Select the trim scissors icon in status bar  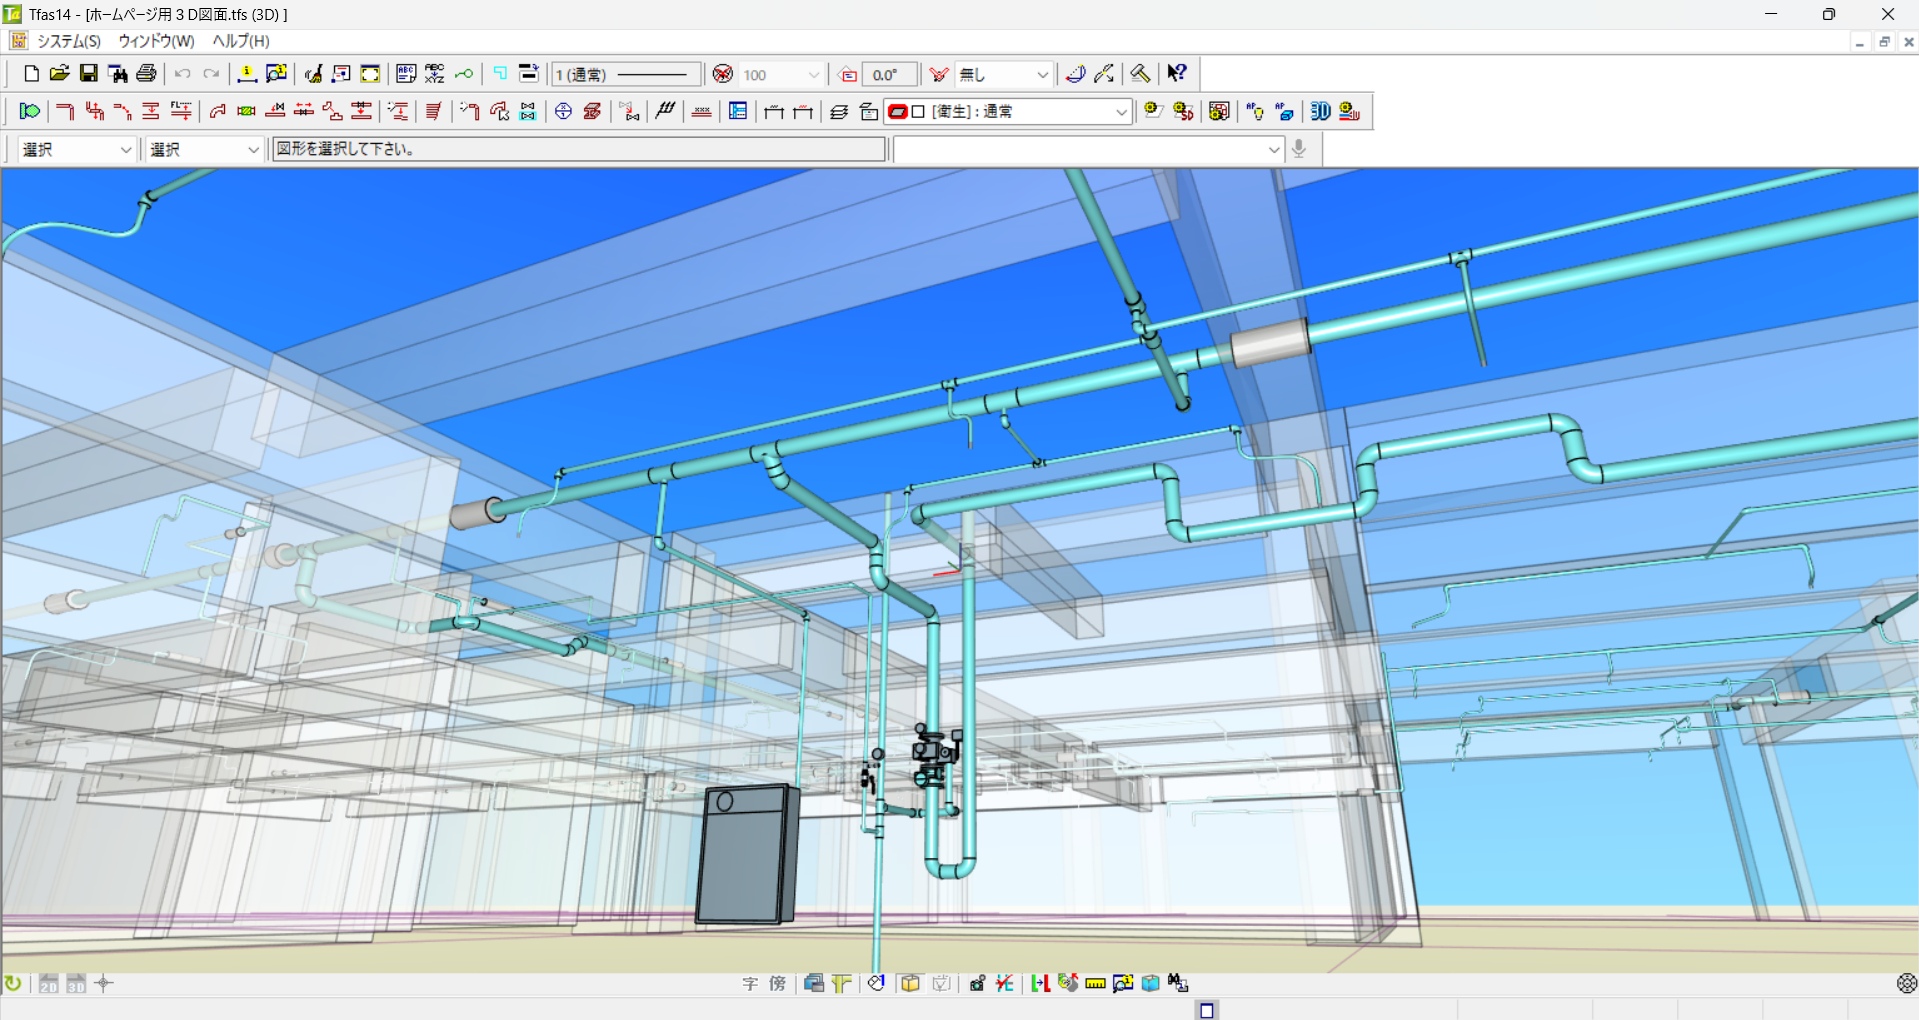point(1007,983)
